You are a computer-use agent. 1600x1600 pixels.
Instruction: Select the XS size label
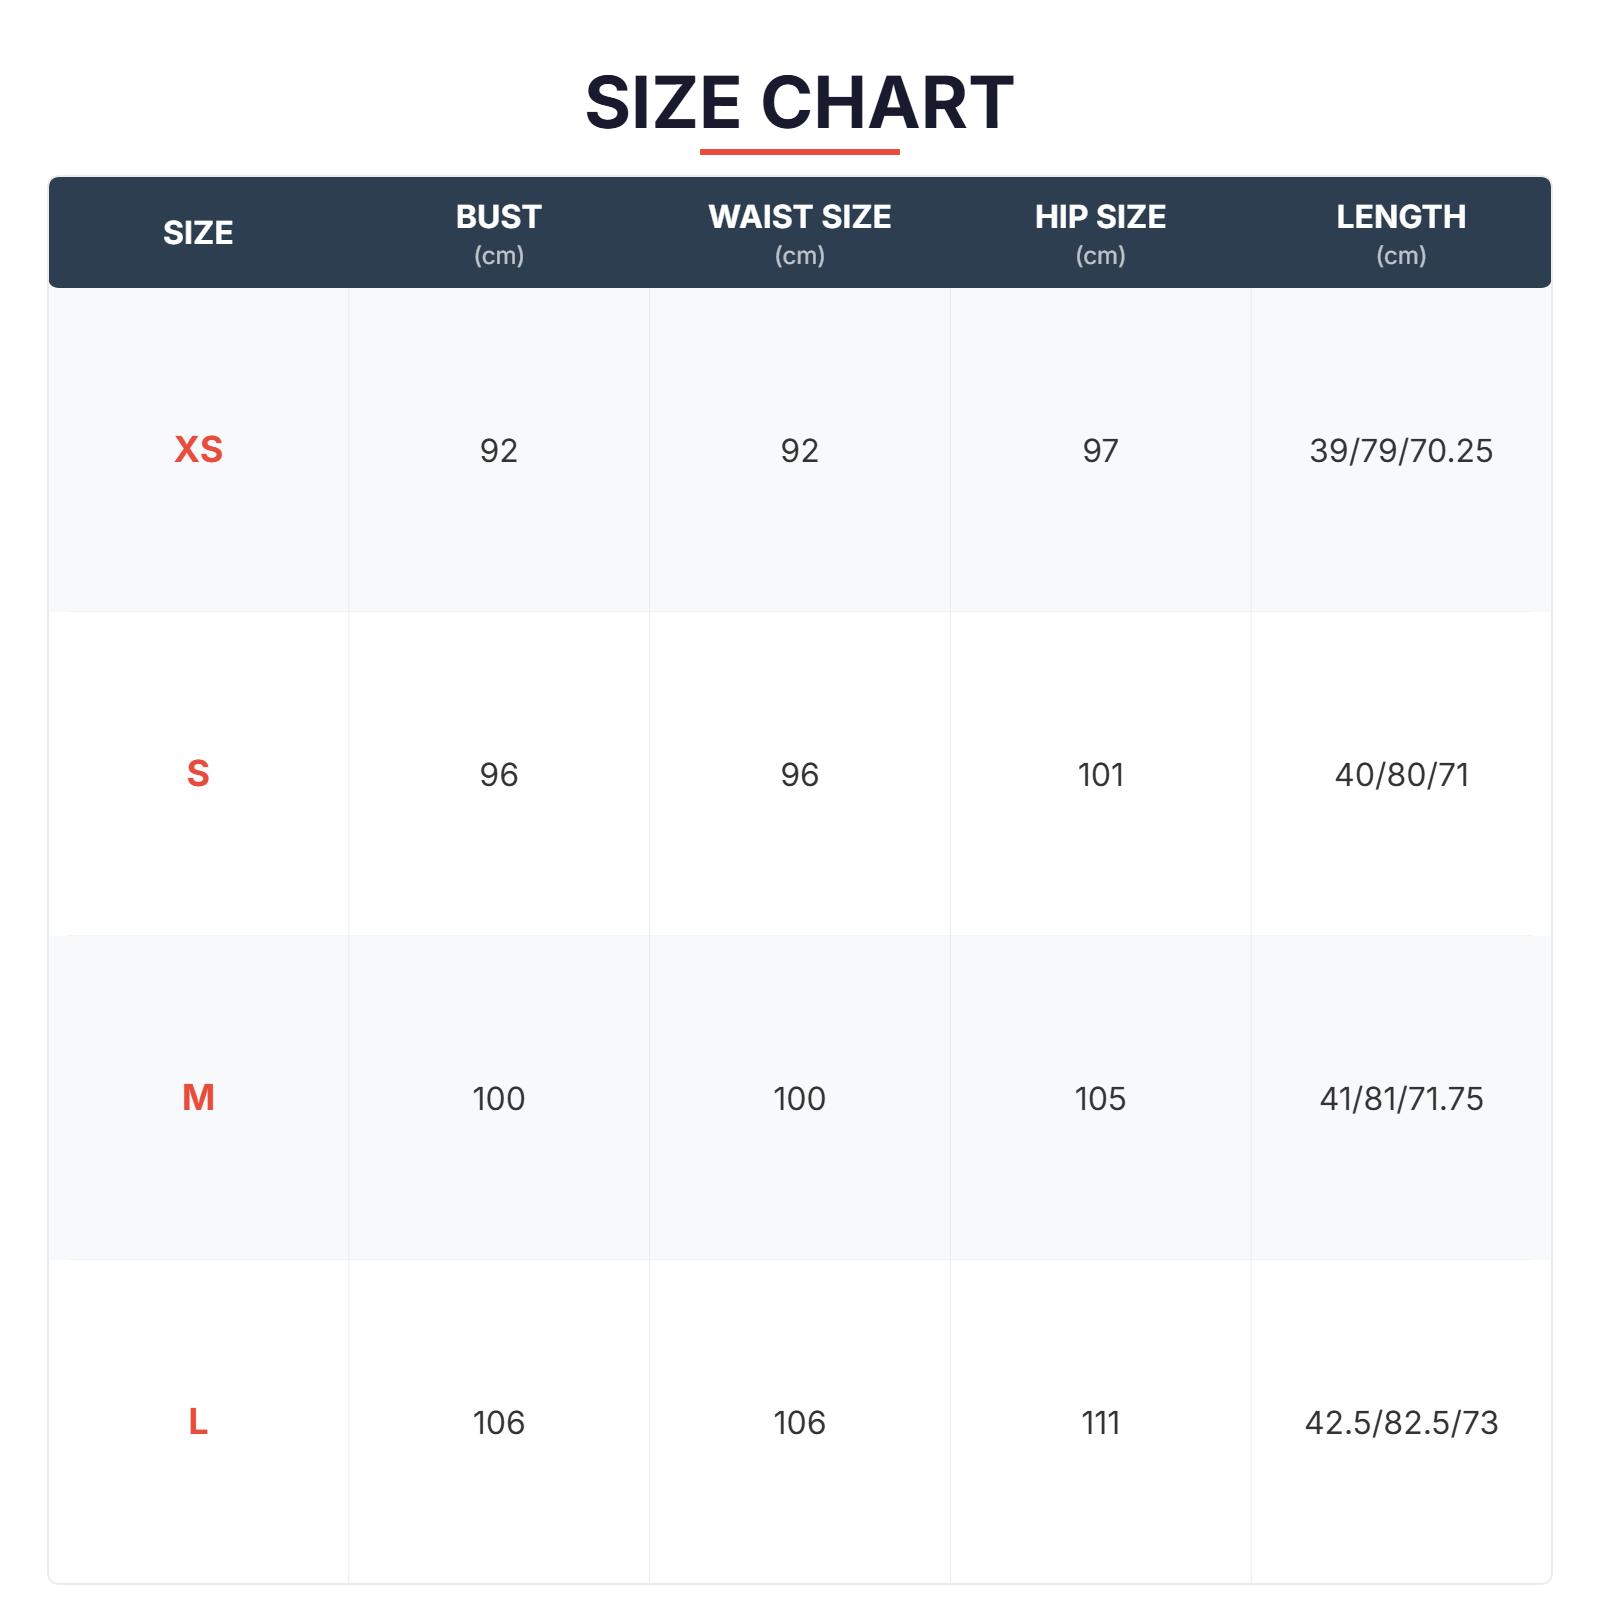click(x=198, y=450)
